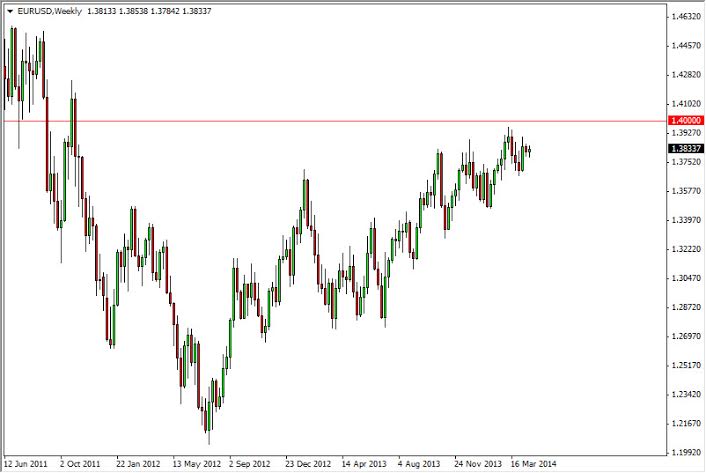Viewport: 706px width, 473px height.
Task: Click the 2 Oct 2011 date label
Action: tap(80, 464)
